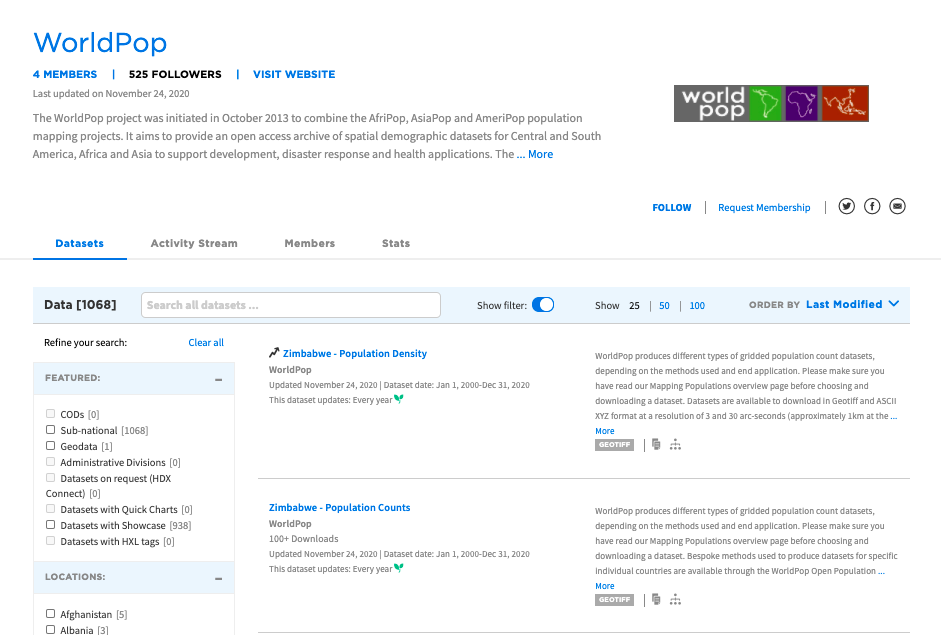Select the Afghanistan location checkbox
Viewport: 941px width, 635px height.
[51, 614]
